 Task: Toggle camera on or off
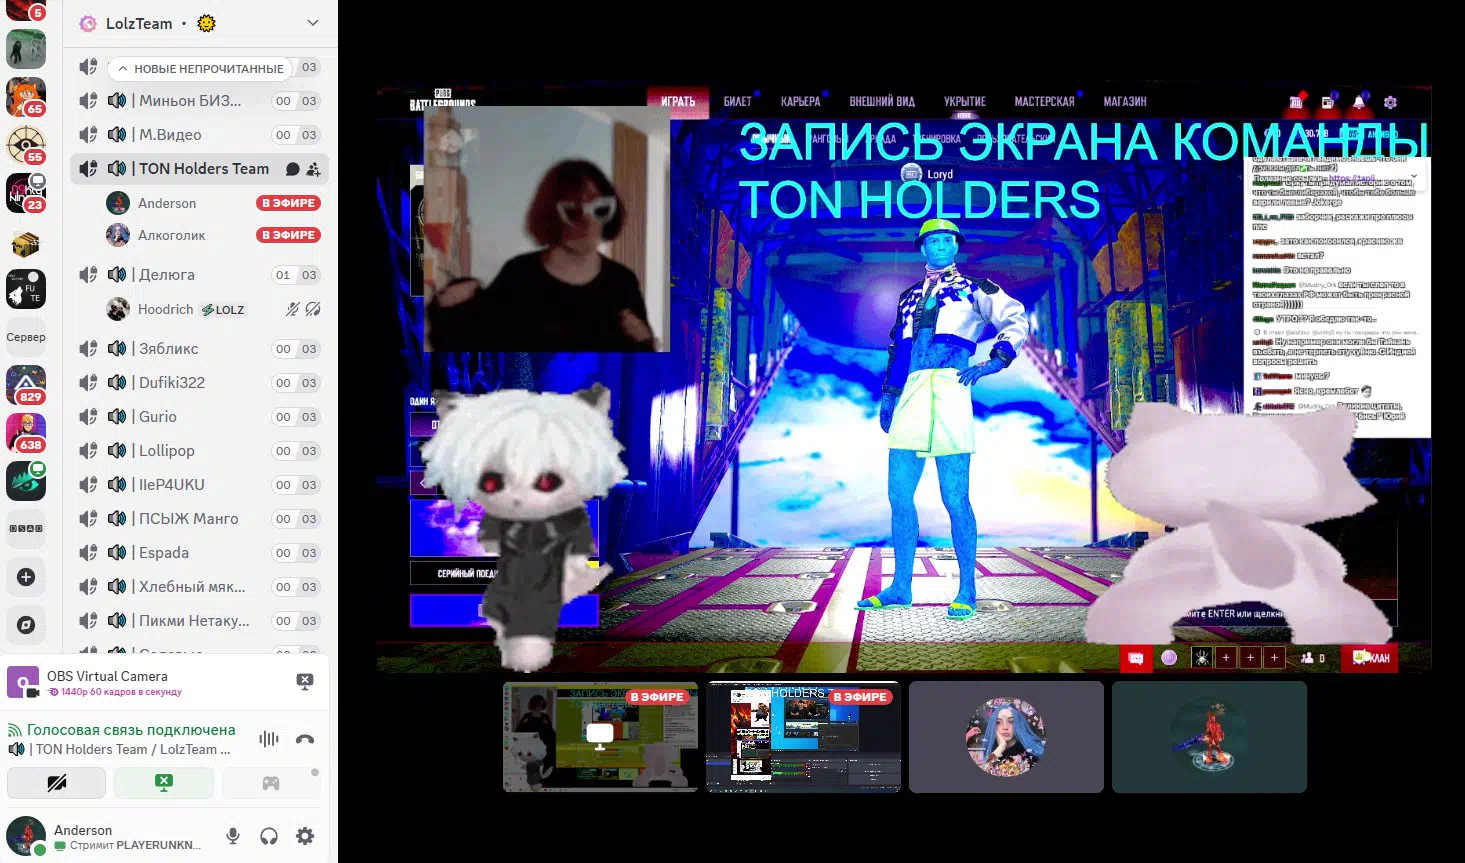(x=57, y=783)
